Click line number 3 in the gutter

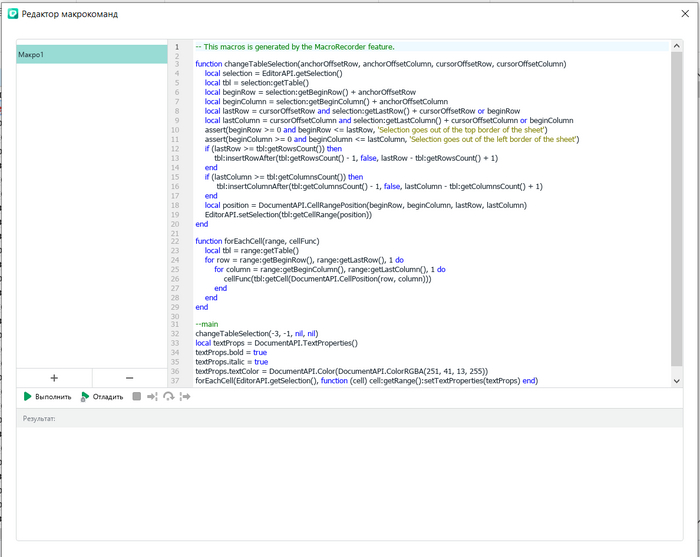[x=177, y=63]
